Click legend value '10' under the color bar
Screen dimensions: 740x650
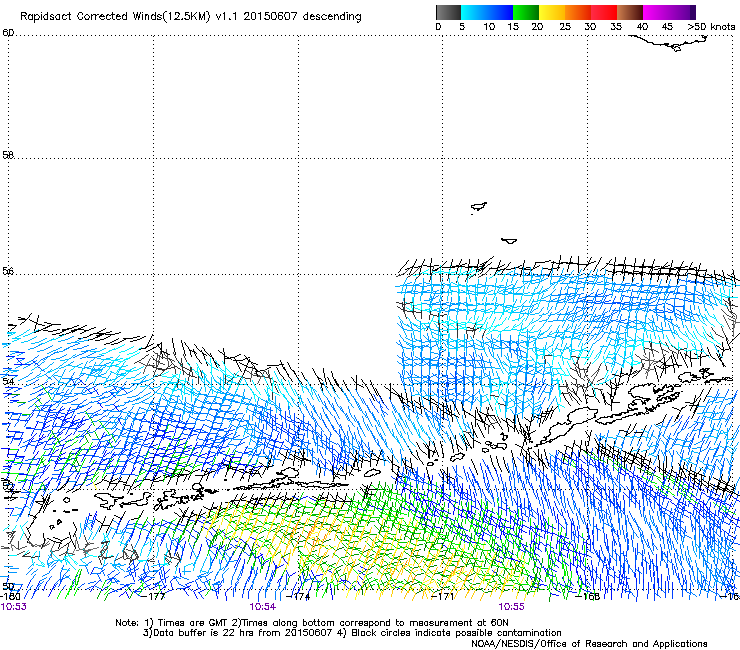[x=489, y=27]
